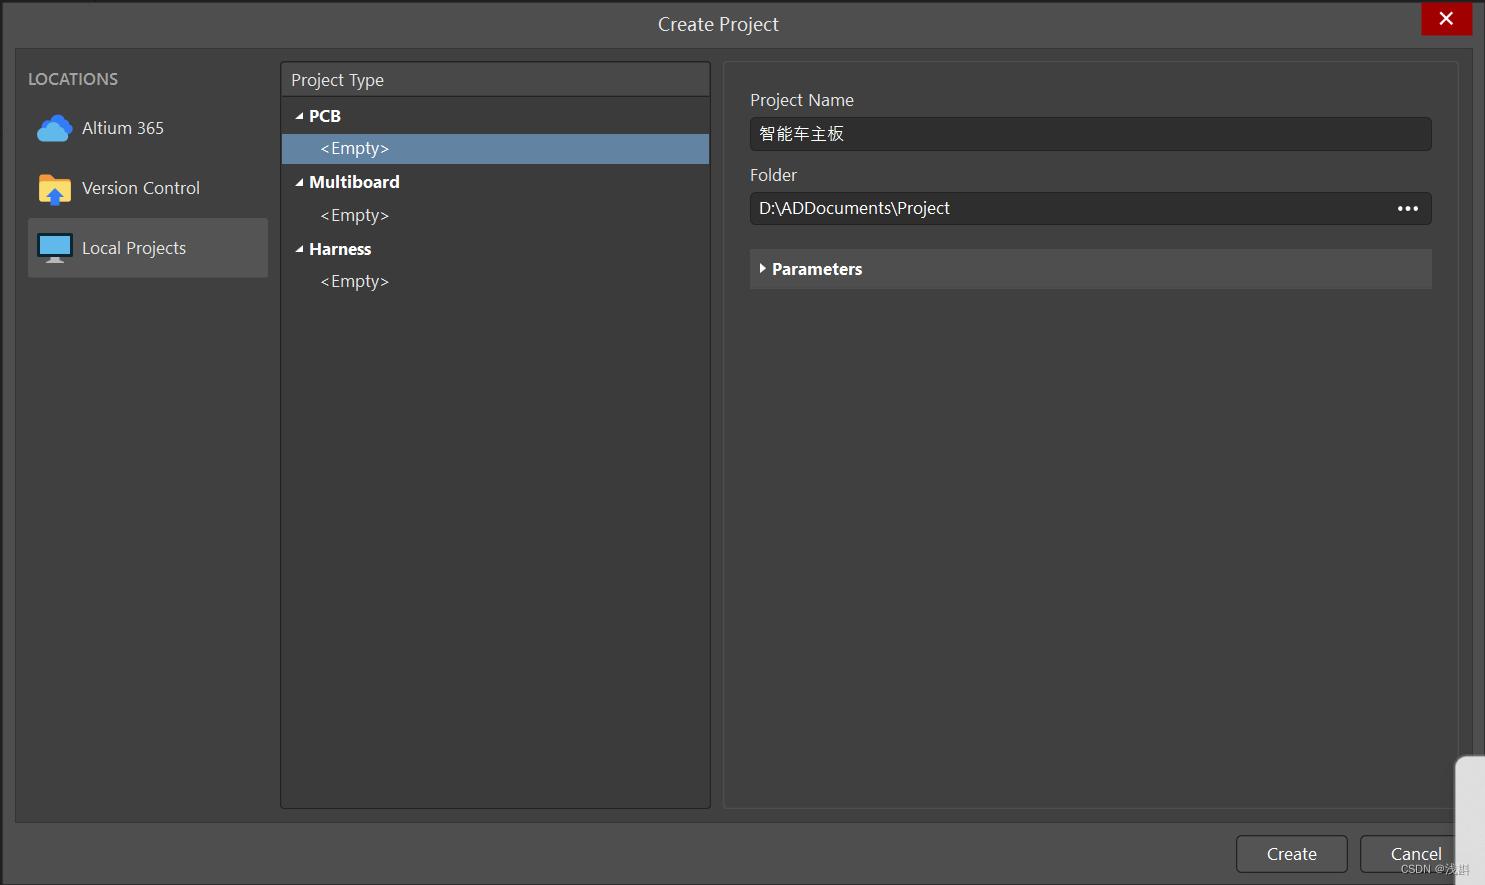
Task: Click the Local Projects monitor icon
Action: [x=55, y=248]
